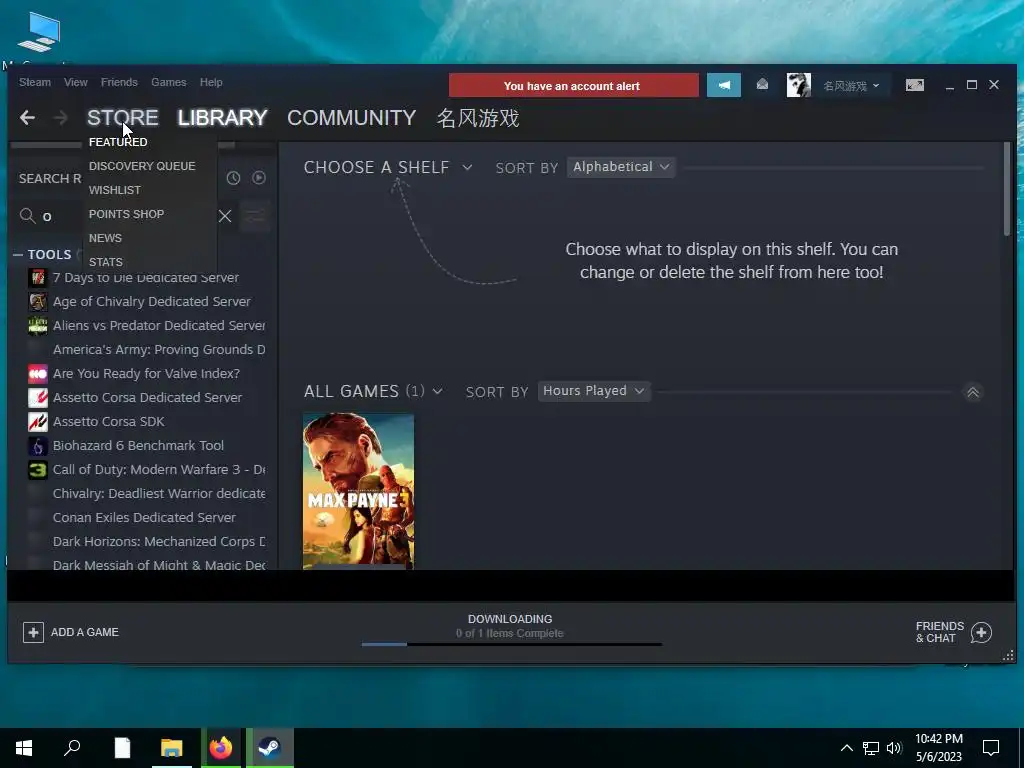Viewport: 1024px width, 768px height.
Task: Select 7 Days to Die Dedicated Server
Action: click(146, 278)
